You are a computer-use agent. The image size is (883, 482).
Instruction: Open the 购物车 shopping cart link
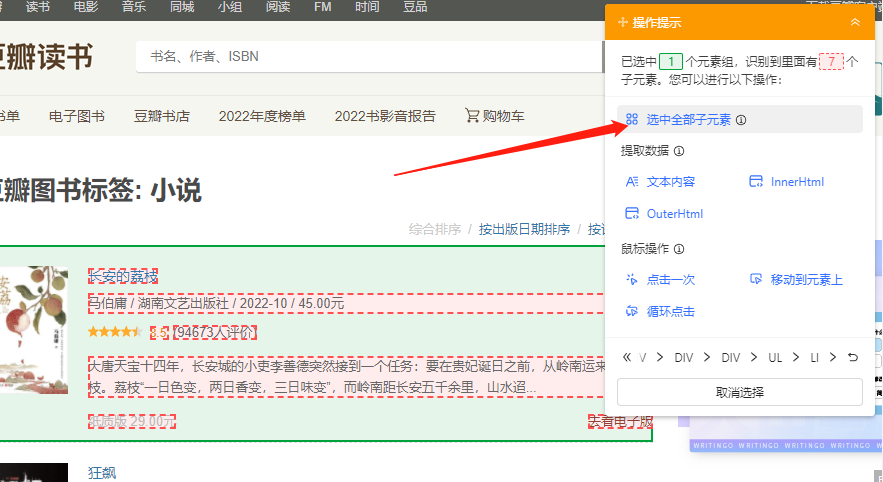pyautogui.click(x=494, y=116)
